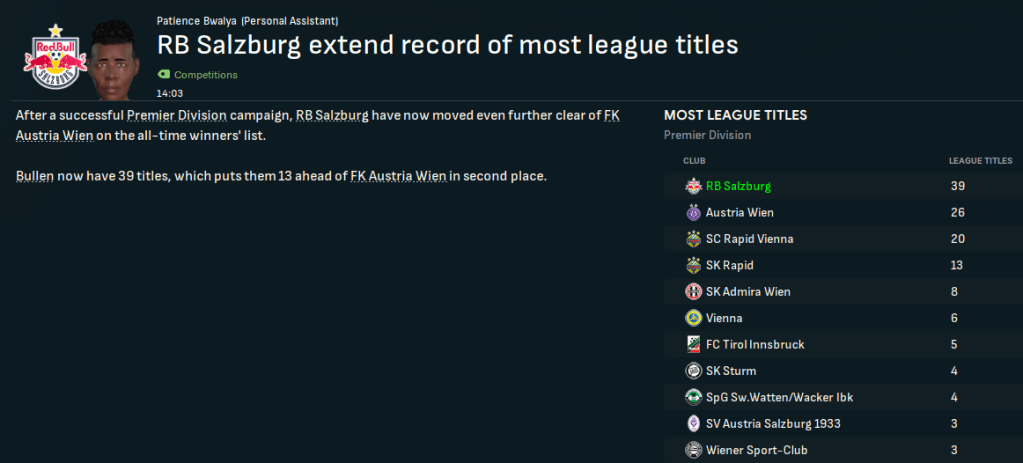The width and height of the screenshot is (1023, 463).
Task: Select Vienna club name in titles list
Action: click(724, 318)
